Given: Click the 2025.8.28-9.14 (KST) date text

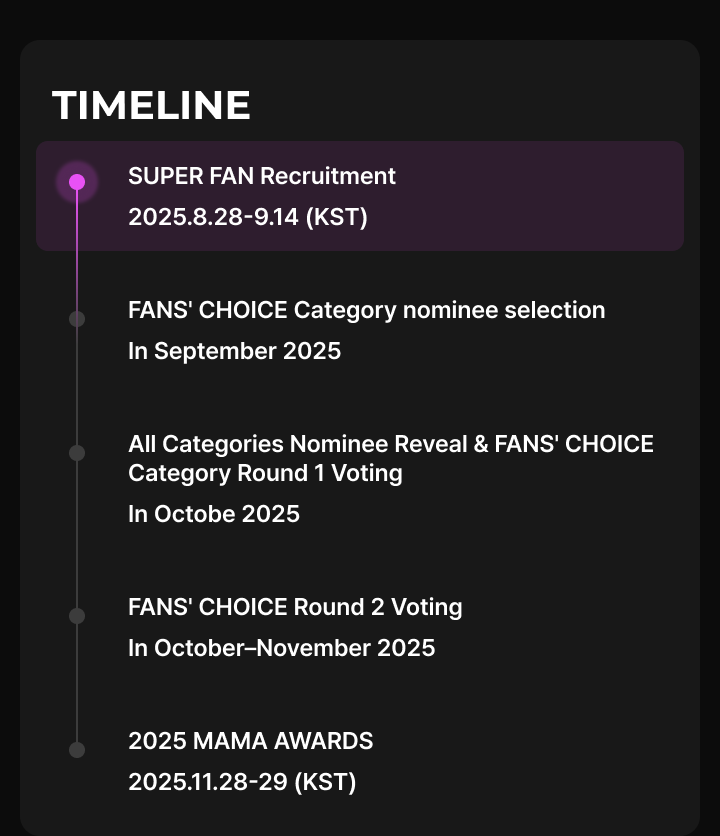Looking at the screenshot, I should pyautogui.click(x=248, y=217).
